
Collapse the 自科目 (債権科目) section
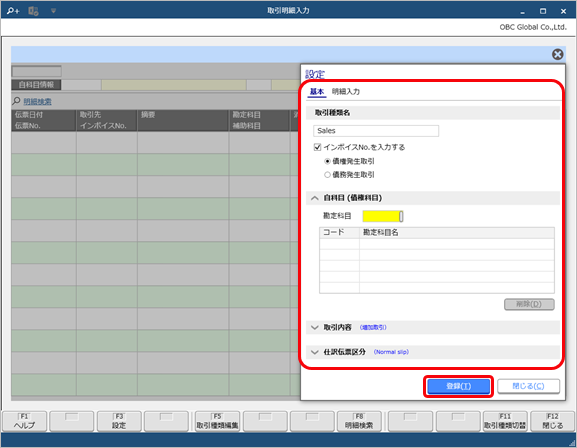click(x=315, y=198)
